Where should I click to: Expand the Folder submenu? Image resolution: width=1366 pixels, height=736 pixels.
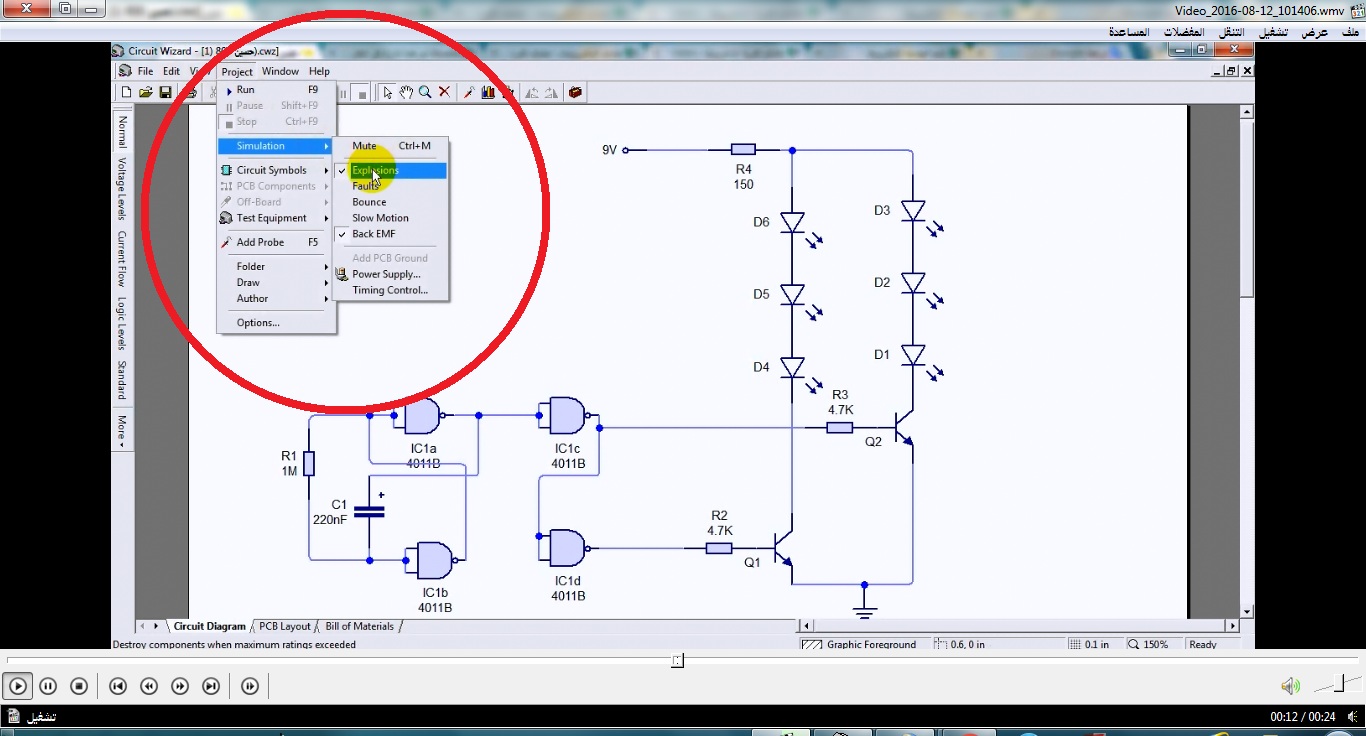pos(276,267)
